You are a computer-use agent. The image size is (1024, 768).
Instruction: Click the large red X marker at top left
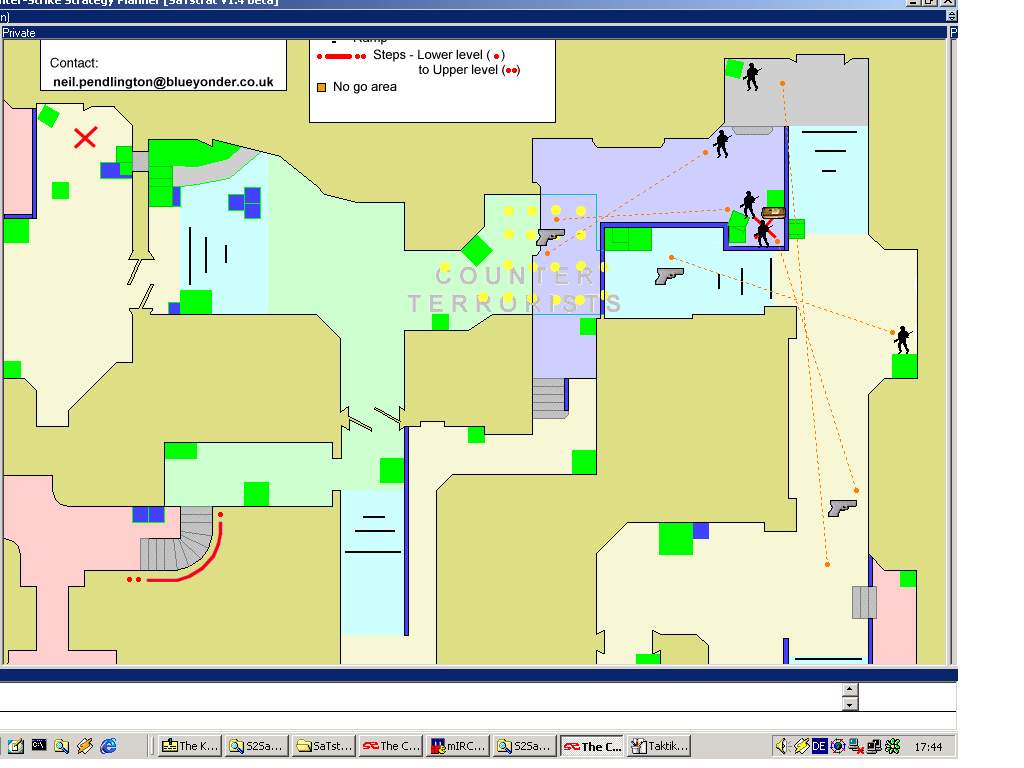click(86, 137)
